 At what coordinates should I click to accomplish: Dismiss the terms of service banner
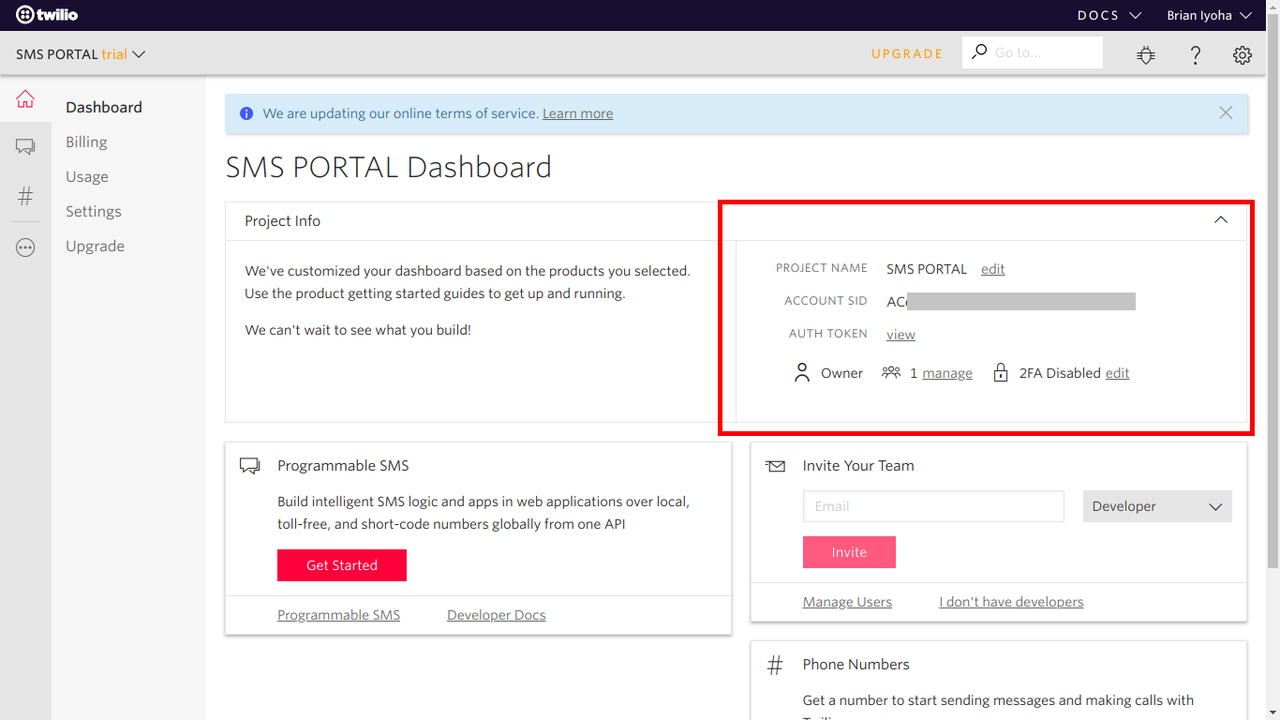tap(1225, 113)
